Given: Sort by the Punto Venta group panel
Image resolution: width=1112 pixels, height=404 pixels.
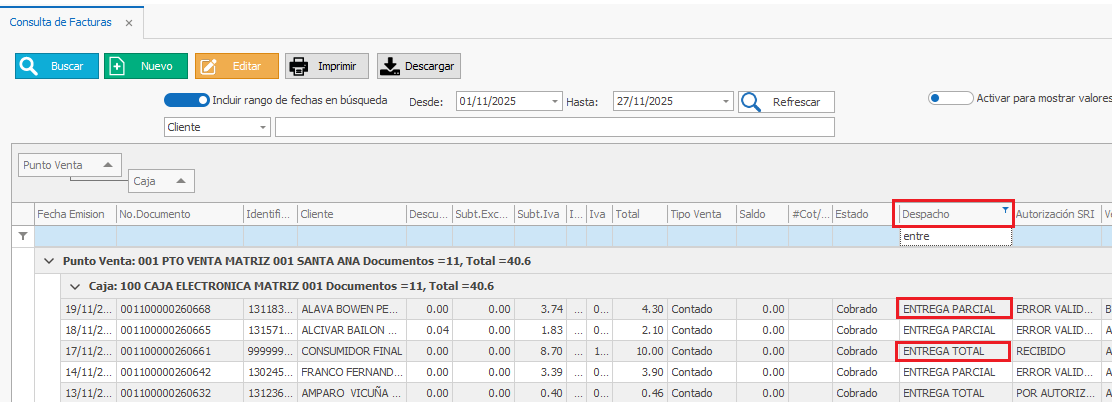Looking at the screenshot, I should coord(70,165).
